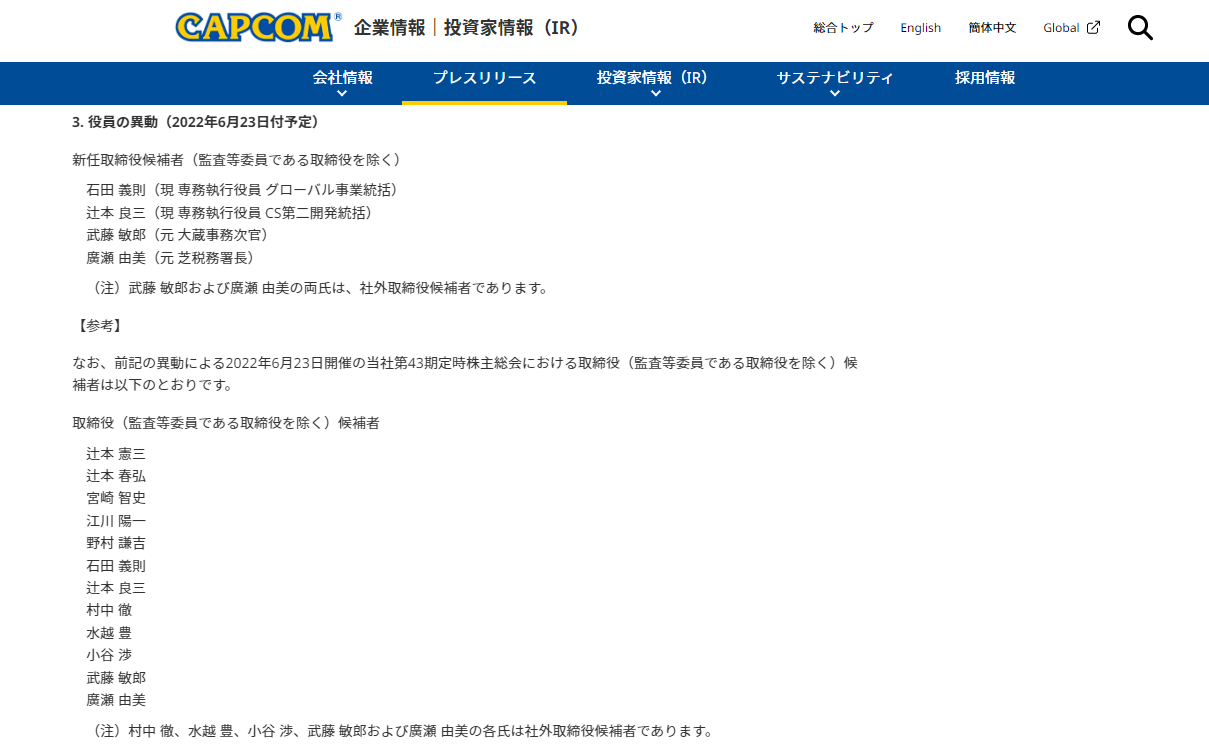Viewport: 1209px width, 747px height.
Task: Open the Global site link
Action: (x=1063, y=28)
